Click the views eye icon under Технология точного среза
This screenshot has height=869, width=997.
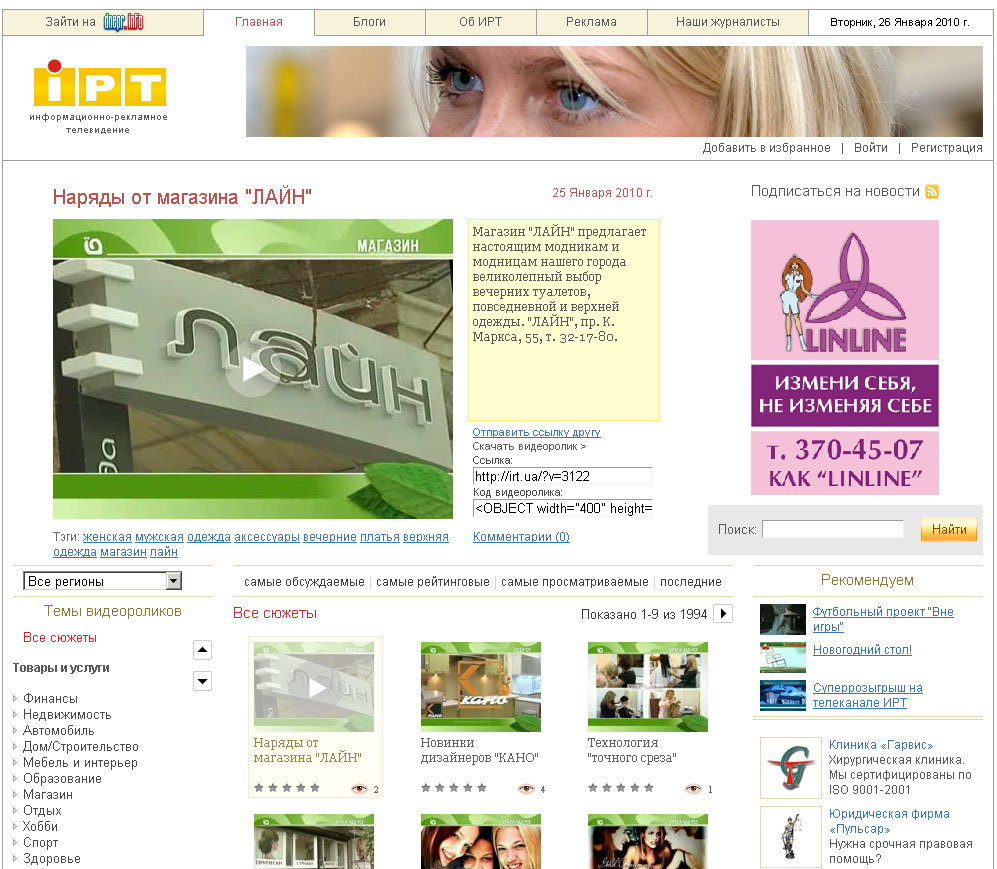pyautogui.click(x=693, y=788)
